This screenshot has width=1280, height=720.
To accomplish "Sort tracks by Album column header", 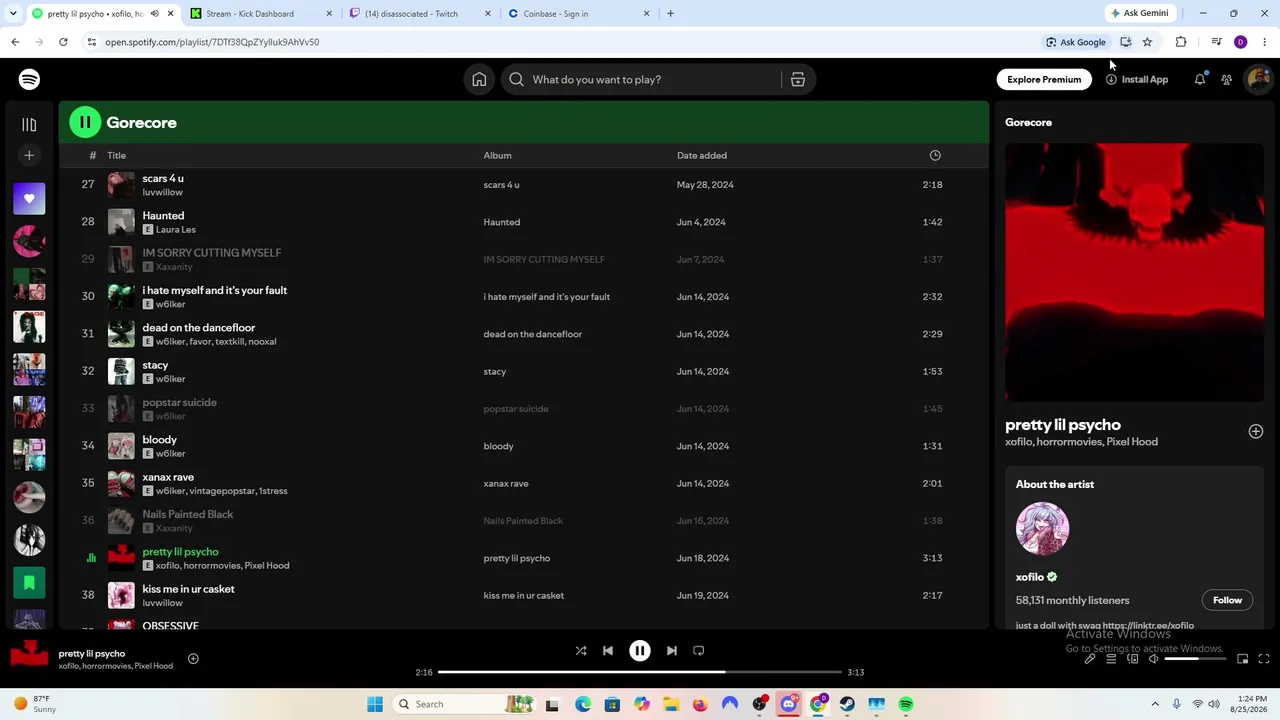I will point(497,156).
